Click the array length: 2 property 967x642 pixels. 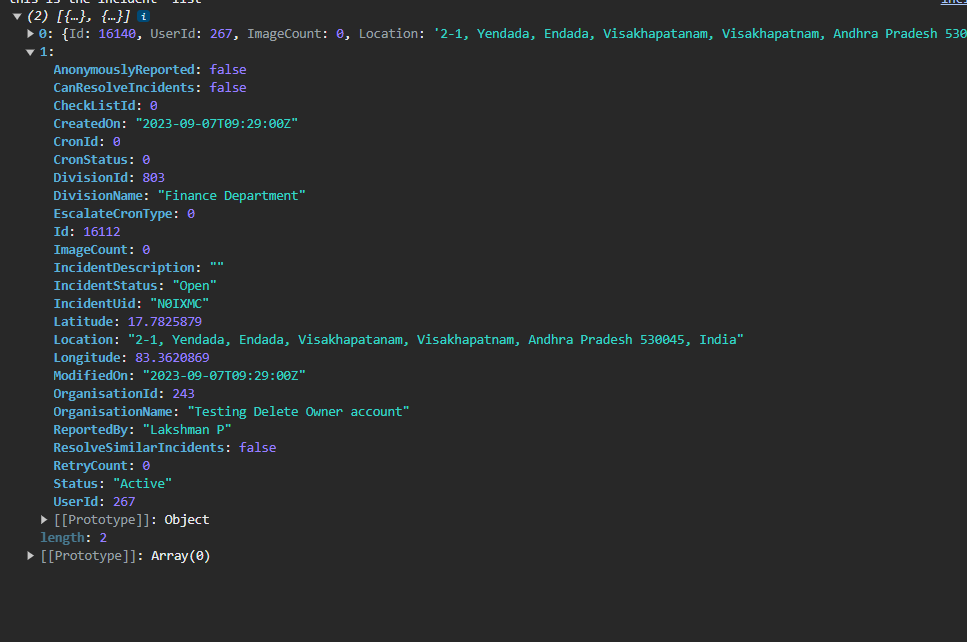[73, 538]
